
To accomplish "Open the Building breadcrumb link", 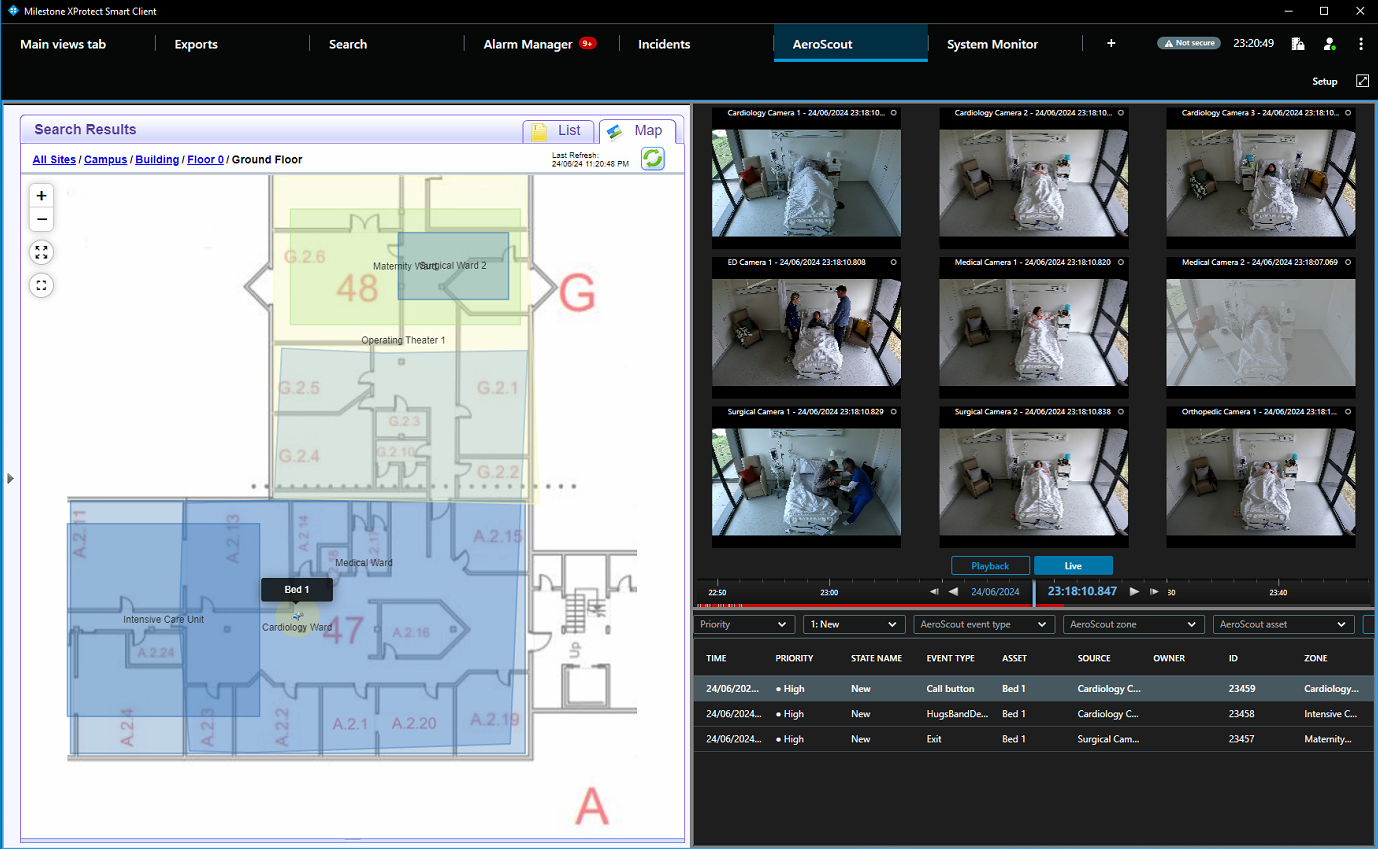I will [x=157, y=160].
